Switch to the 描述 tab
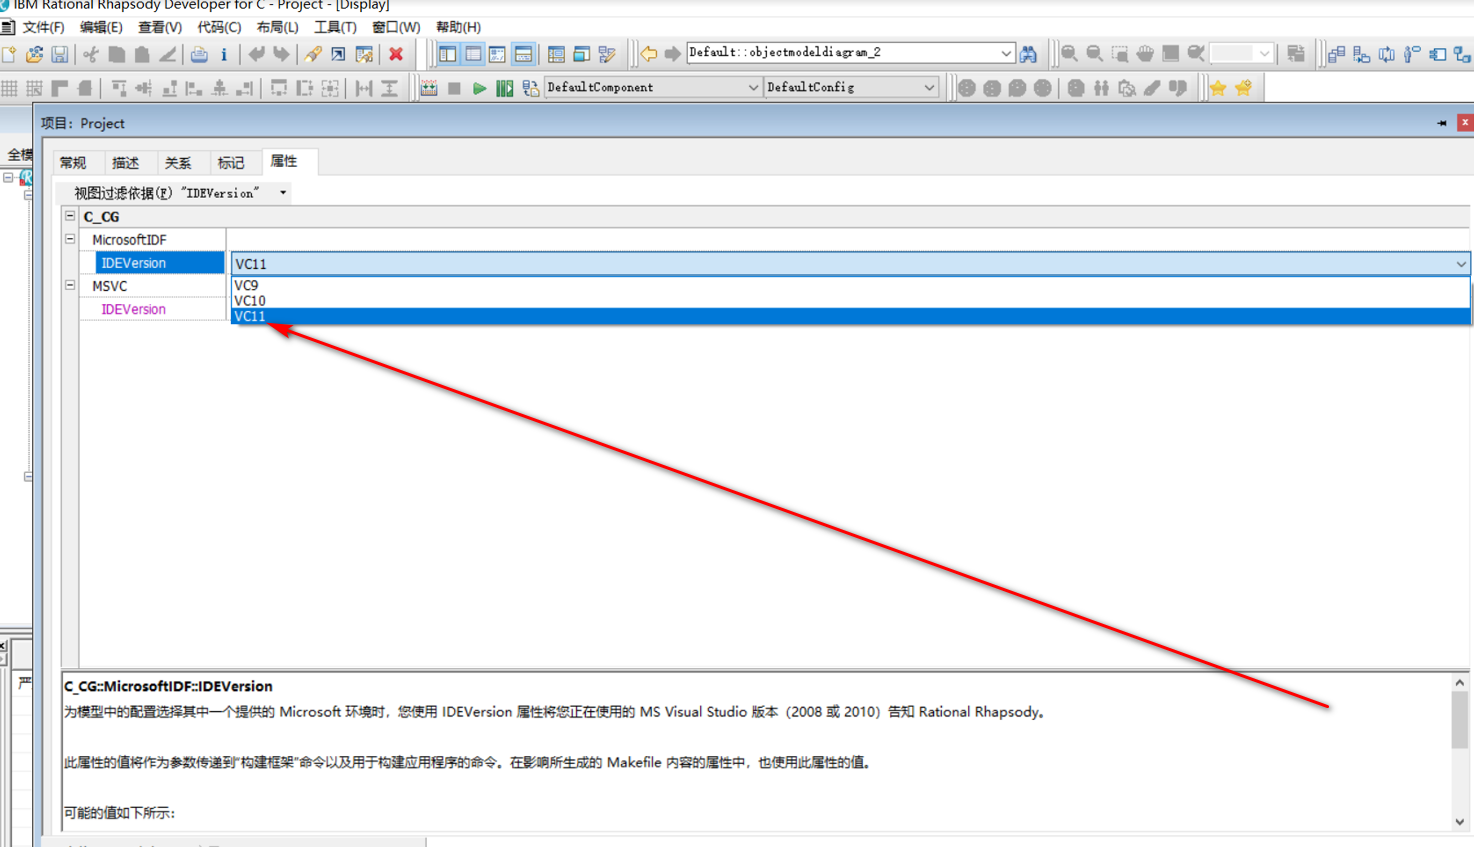This screenshot has height=847, width=1474. point(126,162)
